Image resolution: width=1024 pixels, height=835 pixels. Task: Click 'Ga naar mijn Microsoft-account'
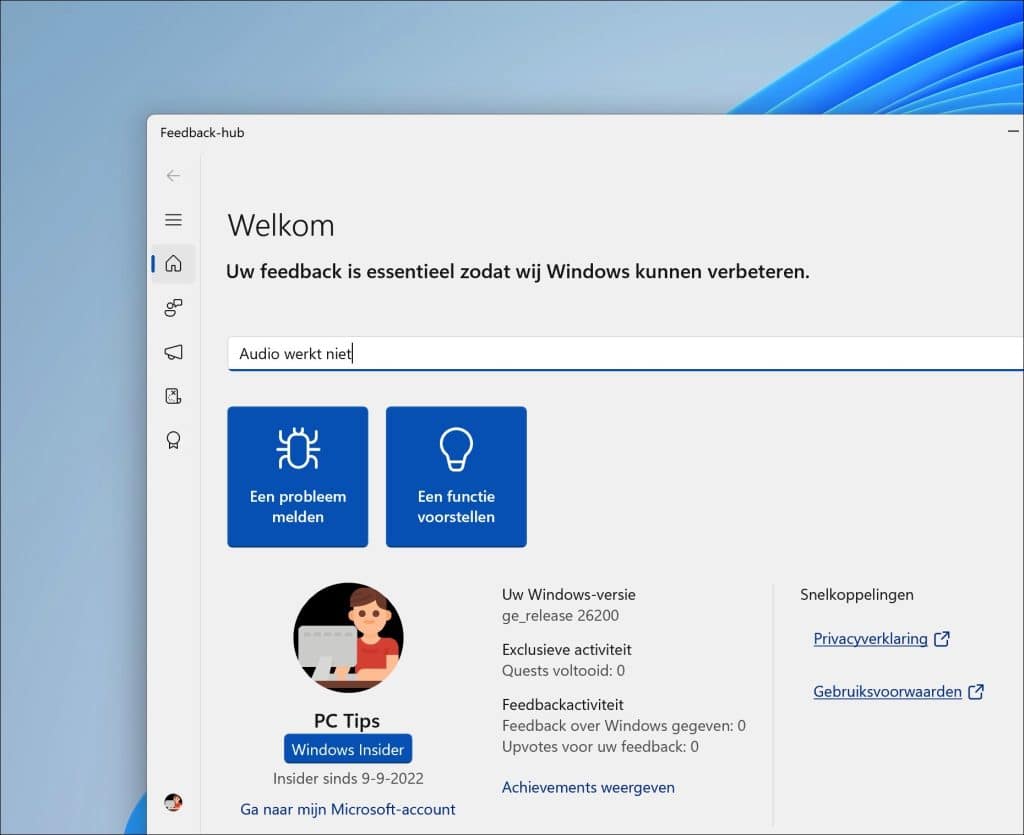[347, 809]
